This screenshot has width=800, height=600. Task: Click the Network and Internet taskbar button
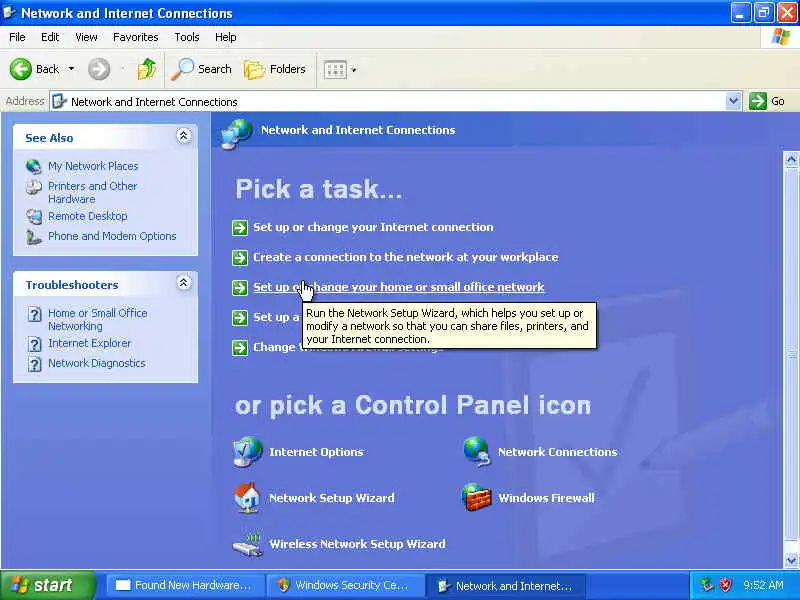(x=507, y=586)
